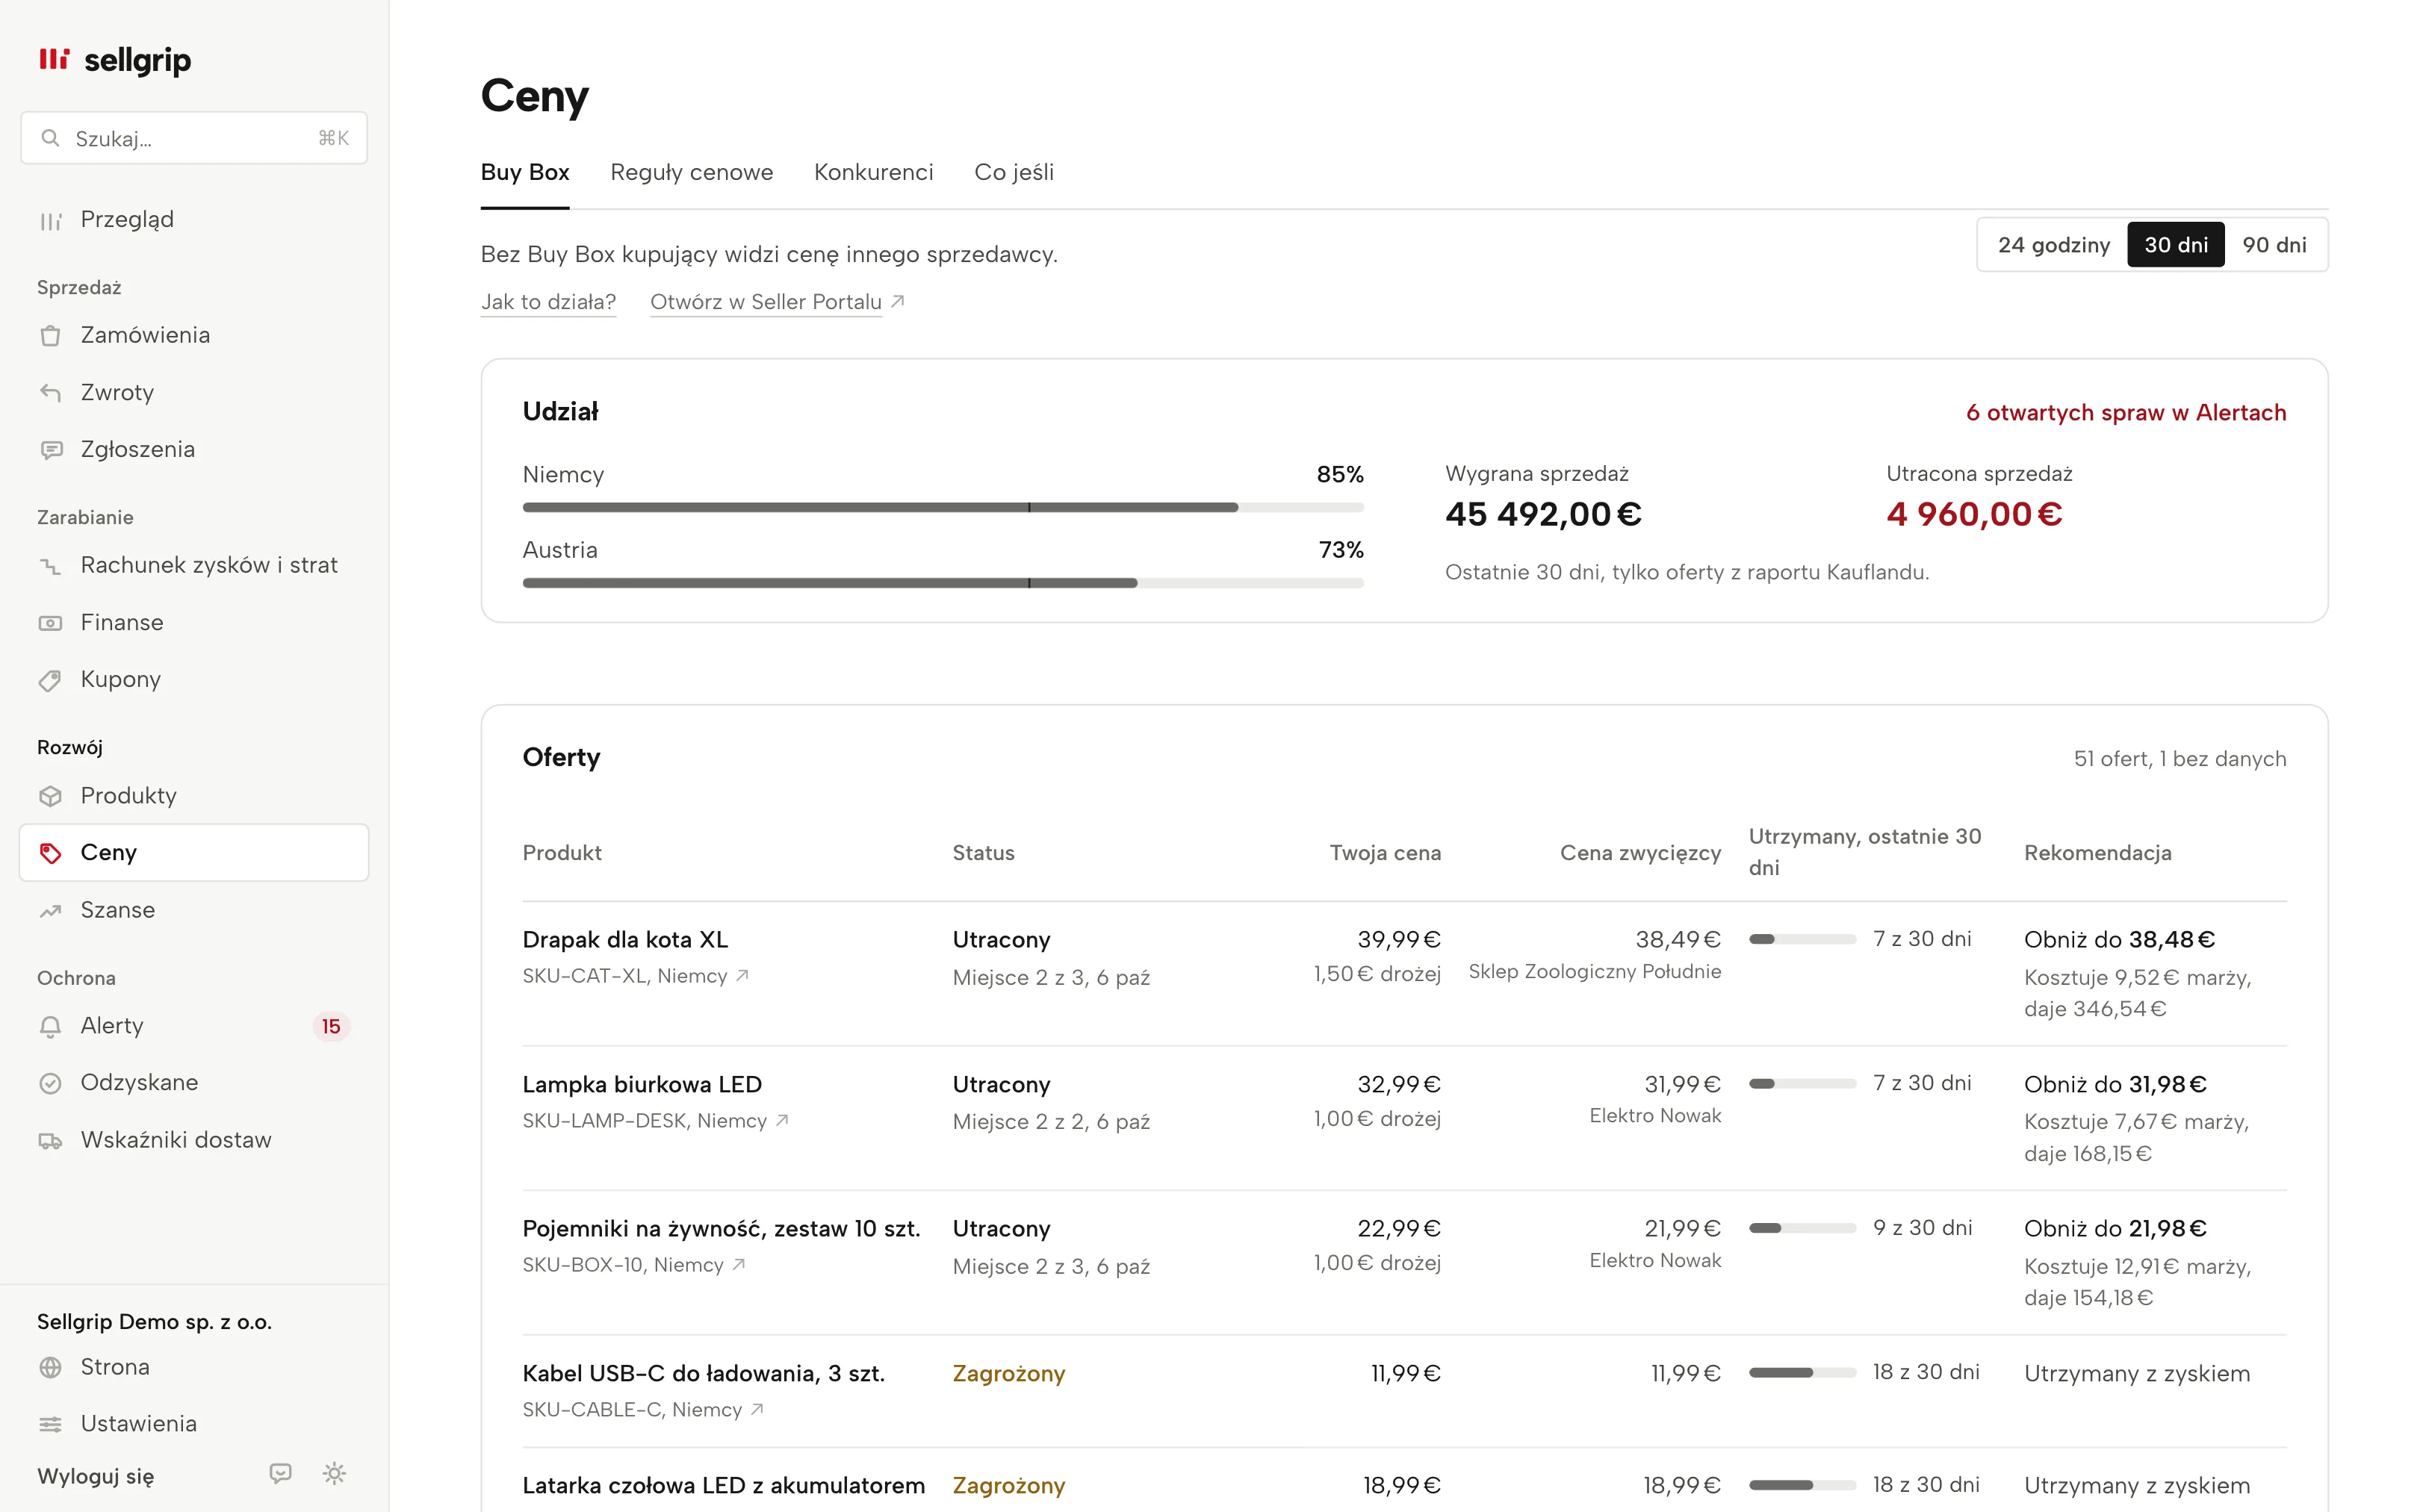Open 6 otwartych spraw w Alertach

click(2125, 413)
